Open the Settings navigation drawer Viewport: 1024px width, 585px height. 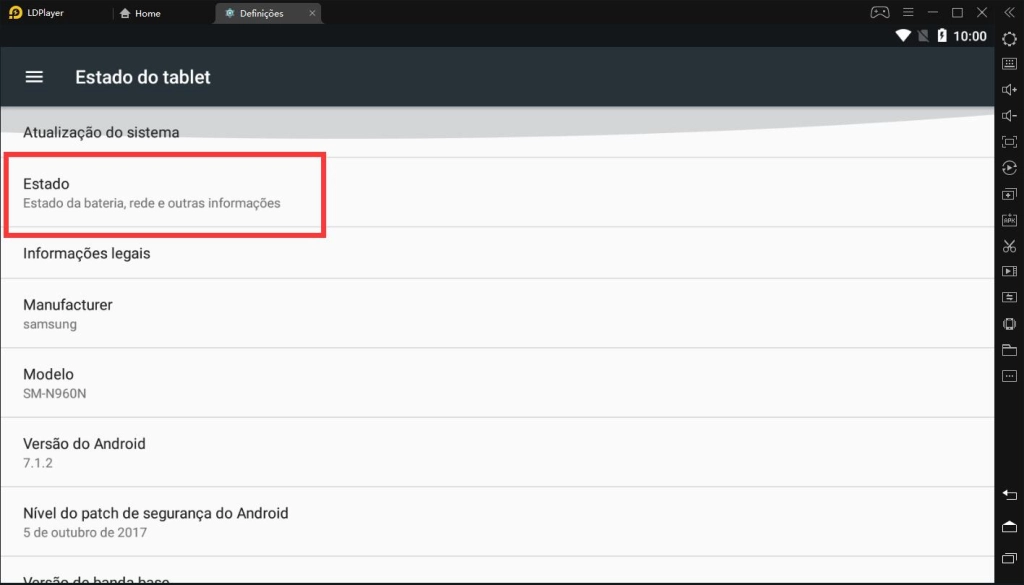pyautogui.click(x=34, y=76)
